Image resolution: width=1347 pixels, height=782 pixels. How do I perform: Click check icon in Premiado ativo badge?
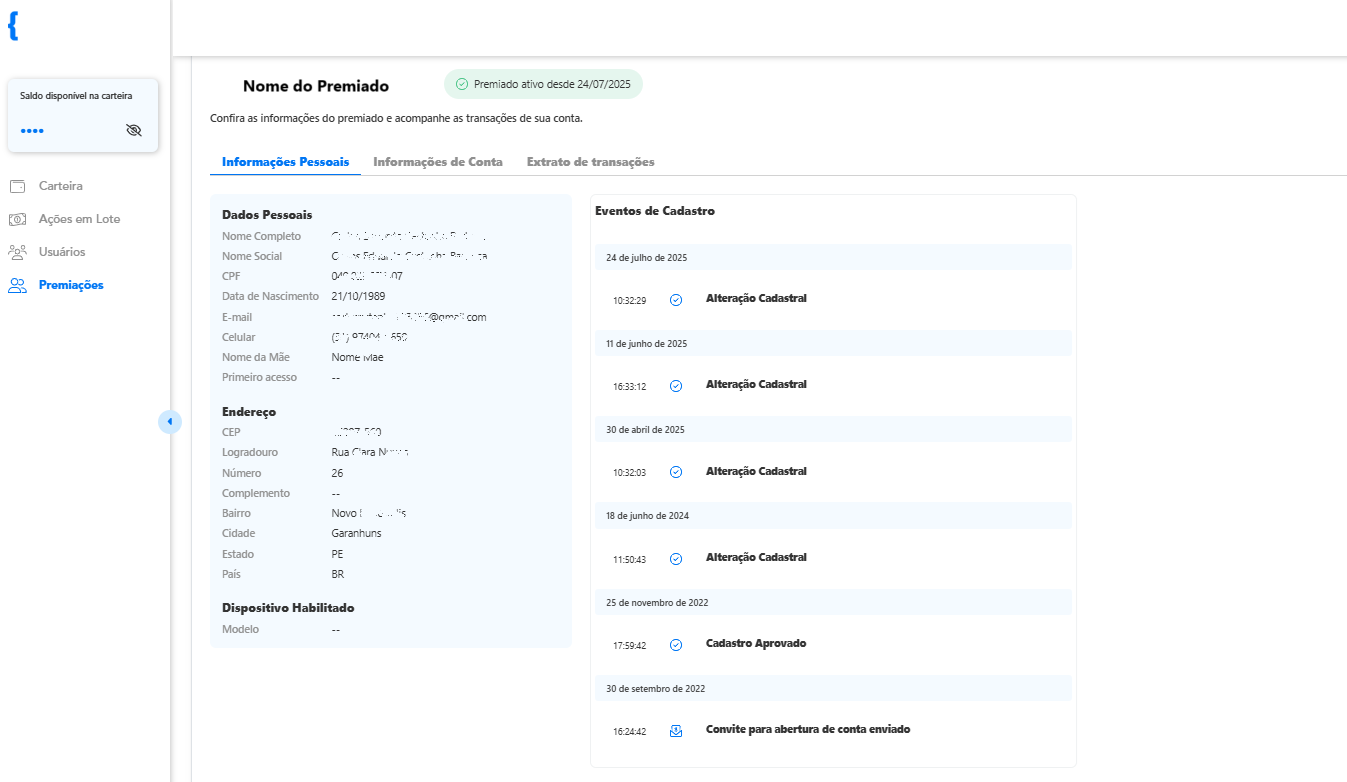click(462, 84)
